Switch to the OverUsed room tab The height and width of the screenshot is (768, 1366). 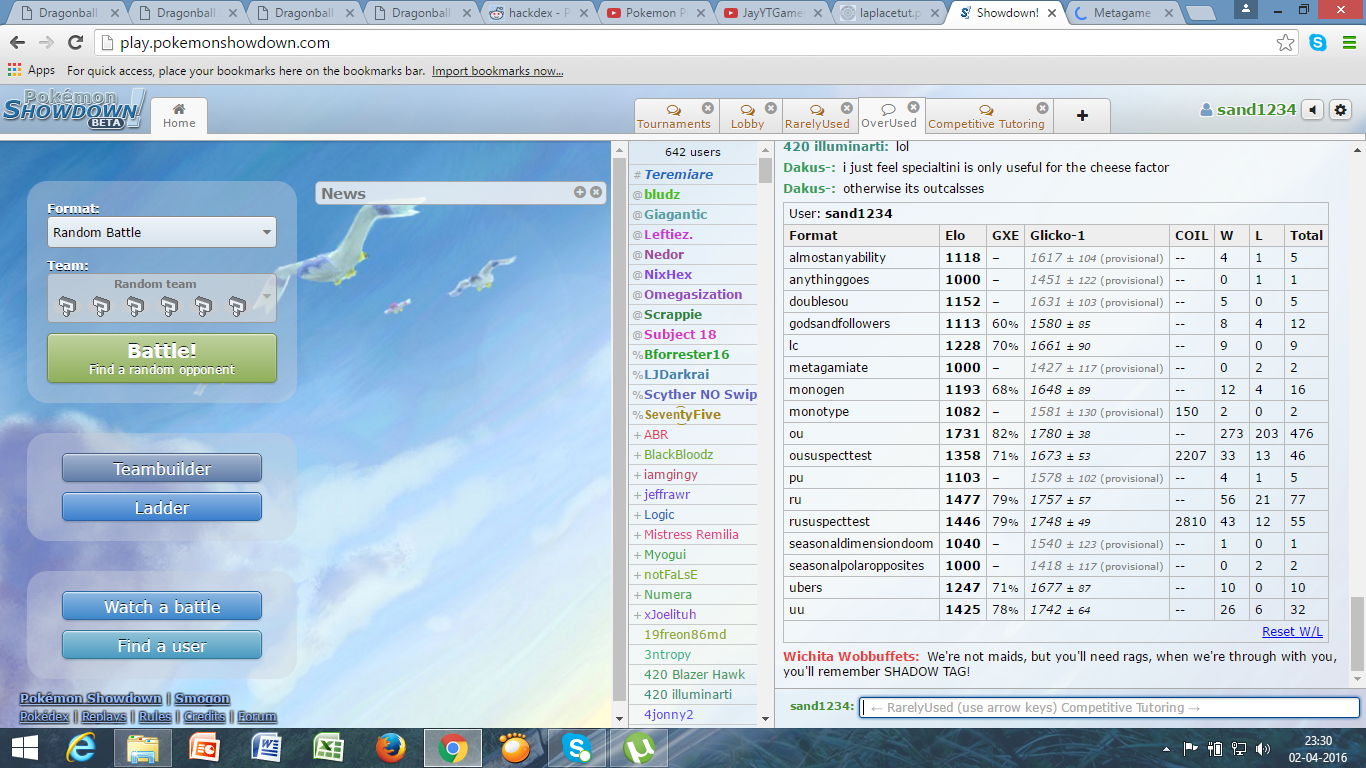coord(887,121)
